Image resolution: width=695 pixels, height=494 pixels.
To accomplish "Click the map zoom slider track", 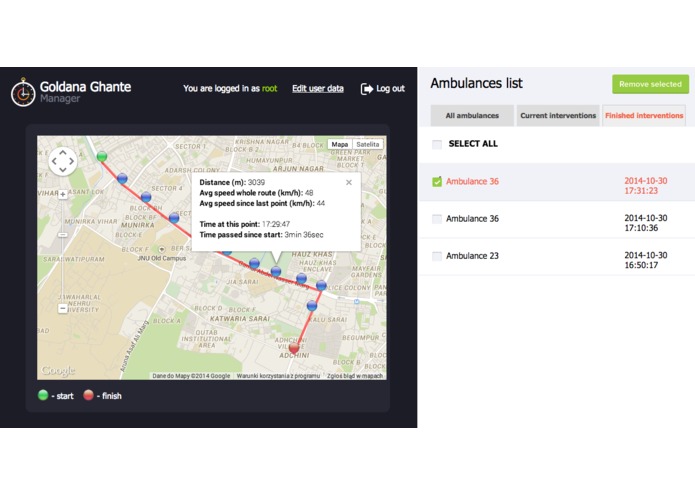I will click(62, 250).
